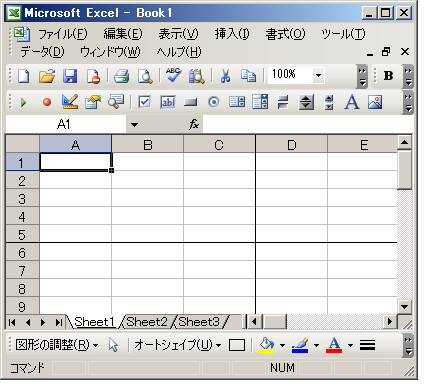The image size is (438, 390).
Task: Insert a Label control with A icon
Action: coord(352,102)
